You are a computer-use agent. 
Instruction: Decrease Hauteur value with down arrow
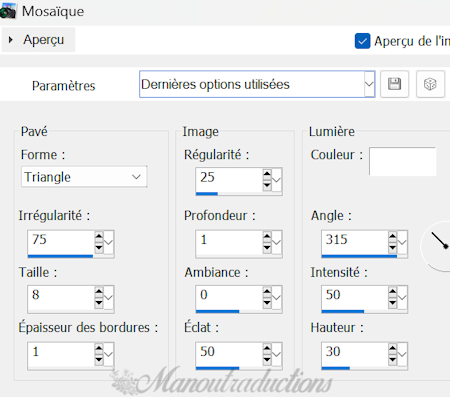pyautogui.click(x=393, y=359)
